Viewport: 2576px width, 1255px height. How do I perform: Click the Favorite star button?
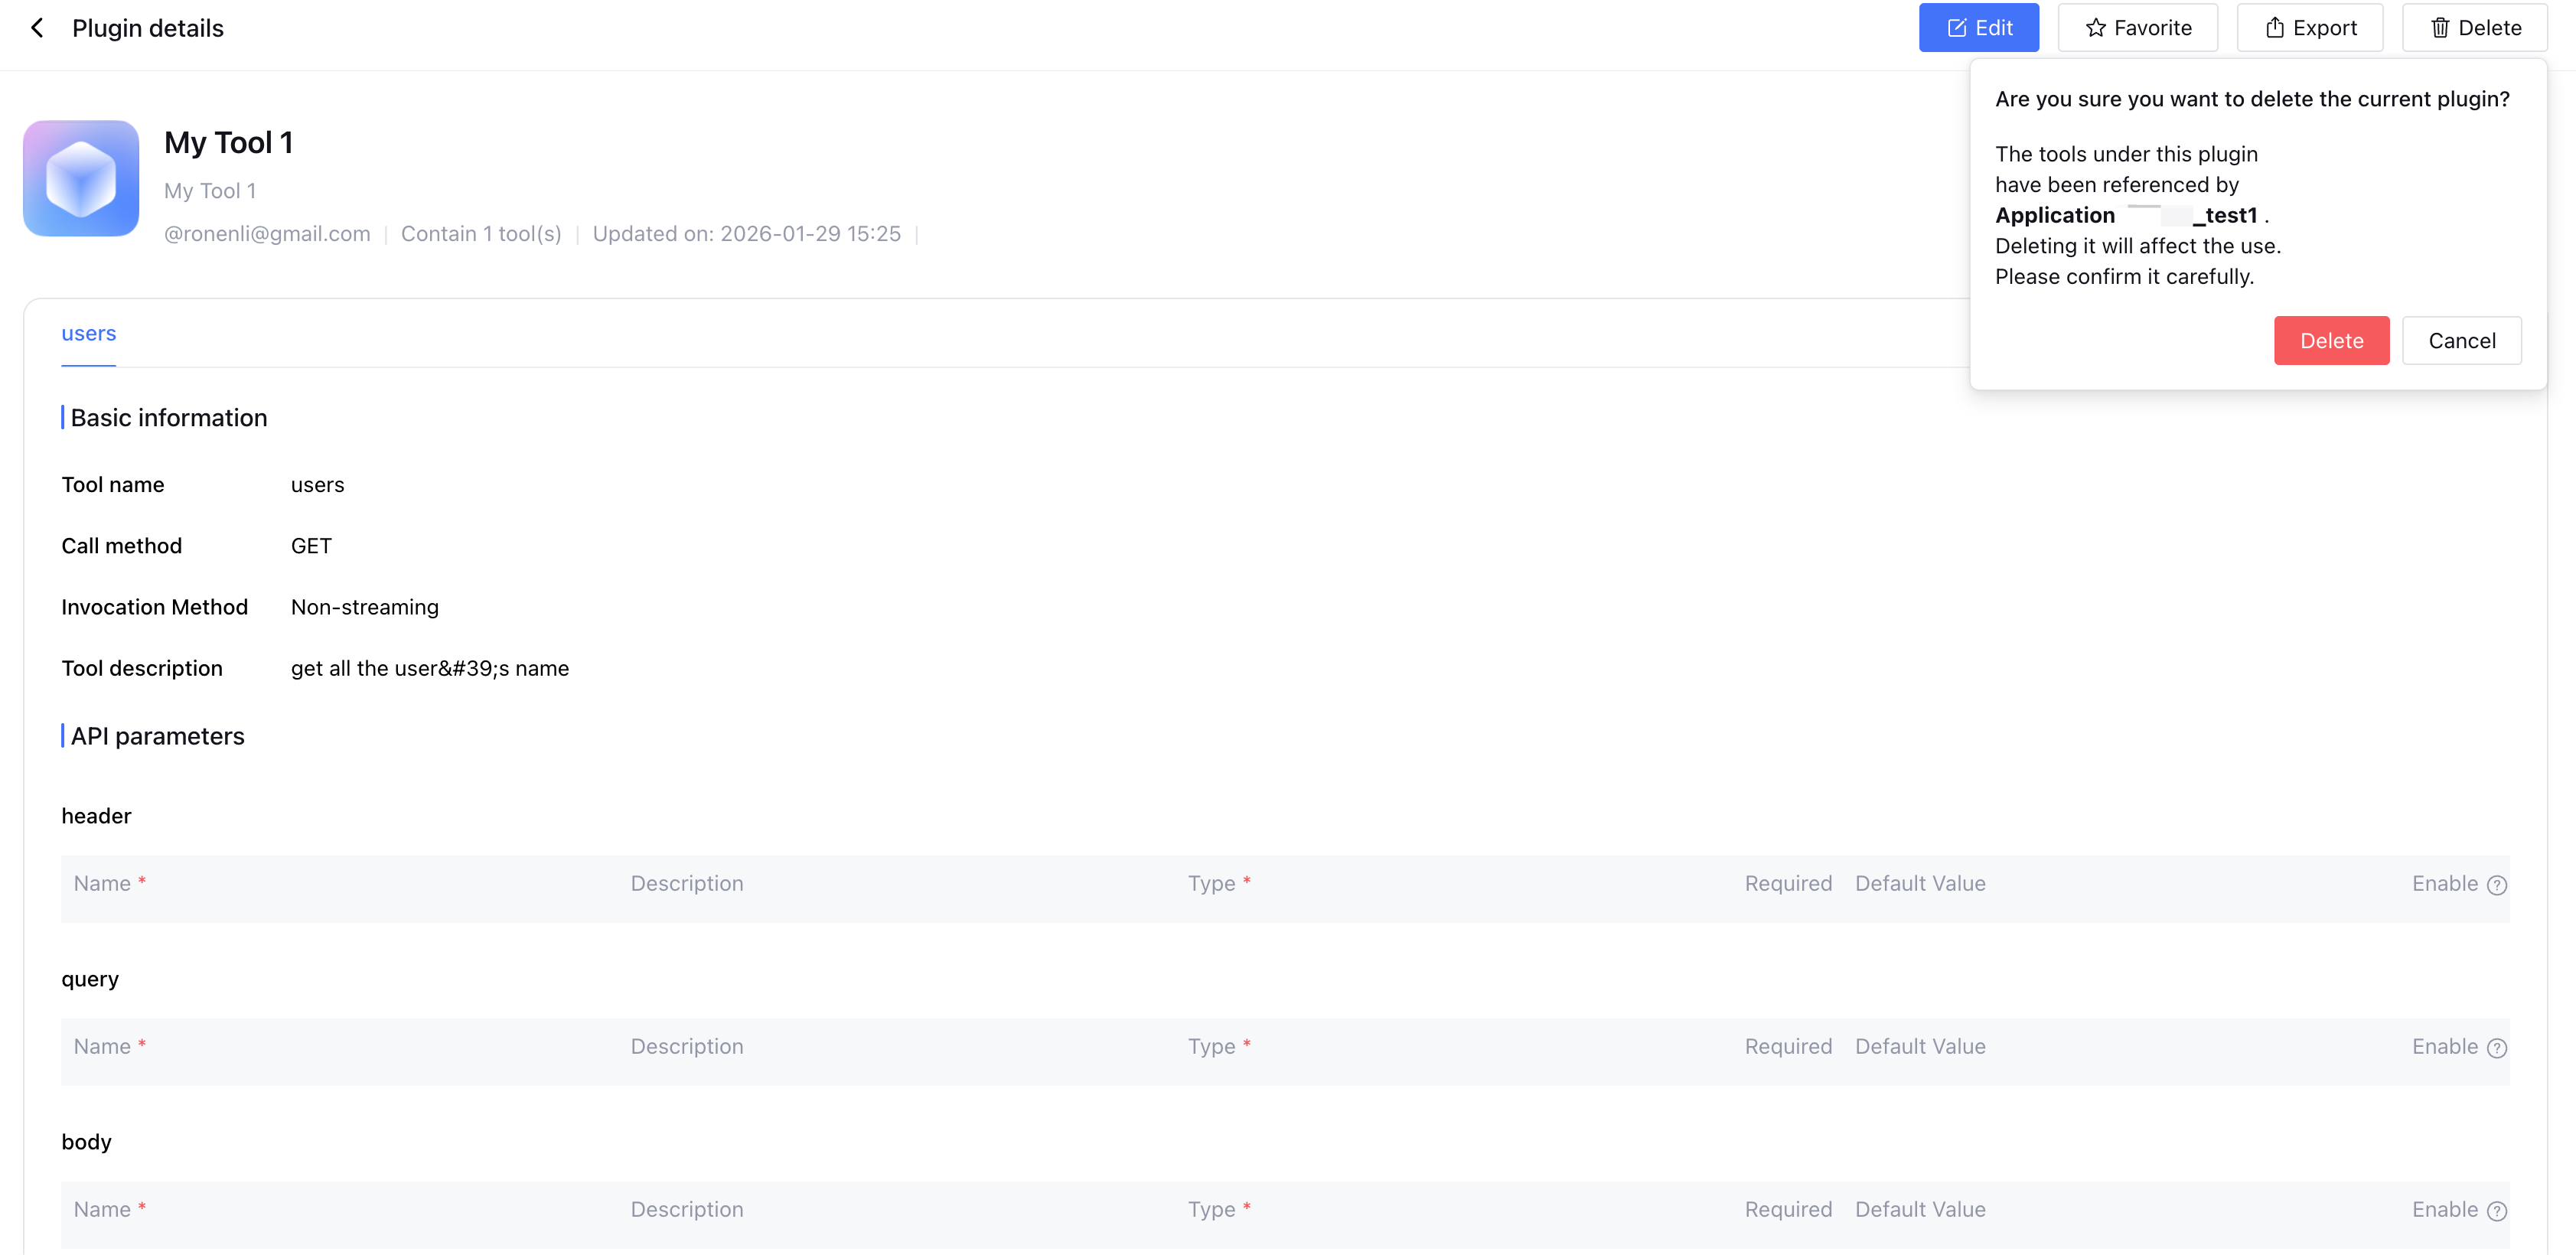coord(2137,28)
